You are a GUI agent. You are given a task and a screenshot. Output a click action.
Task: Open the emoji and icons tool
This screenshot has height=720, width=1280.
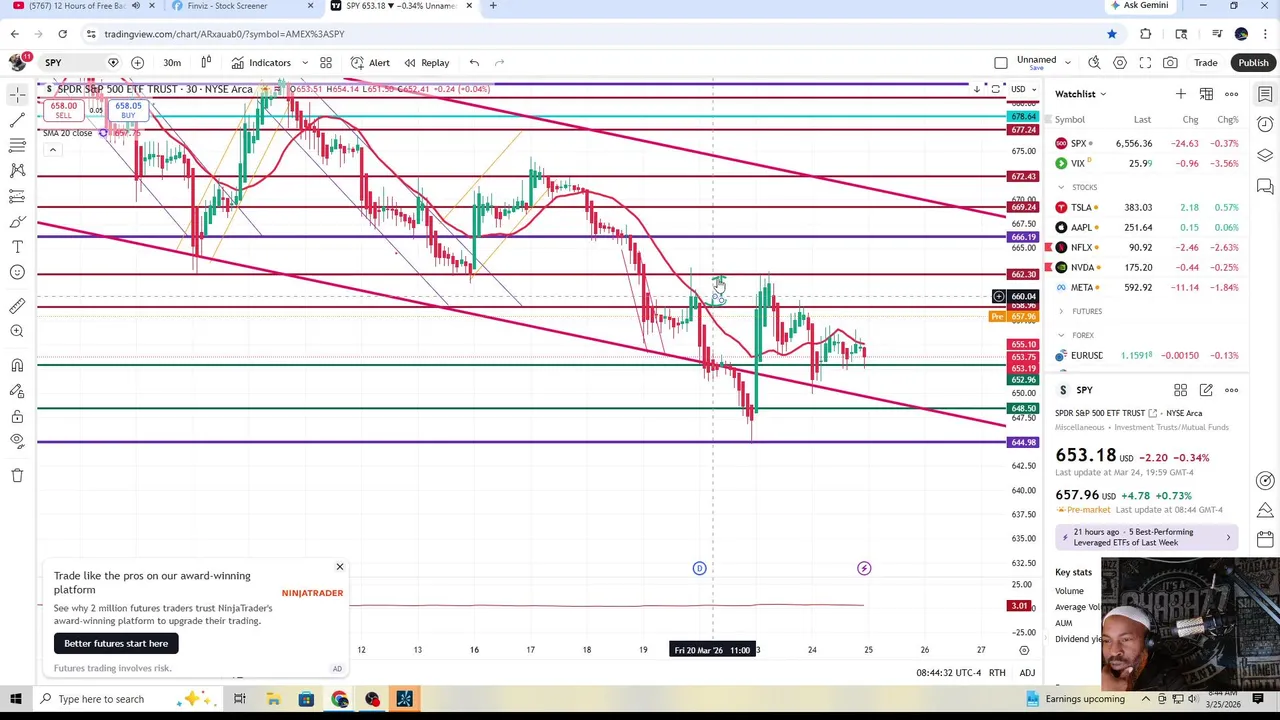click(x=17, y=272)
